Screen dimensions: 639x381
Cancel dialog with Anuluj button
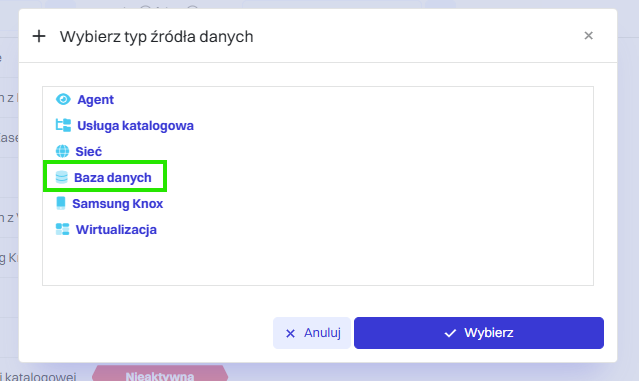pos(312,333)
